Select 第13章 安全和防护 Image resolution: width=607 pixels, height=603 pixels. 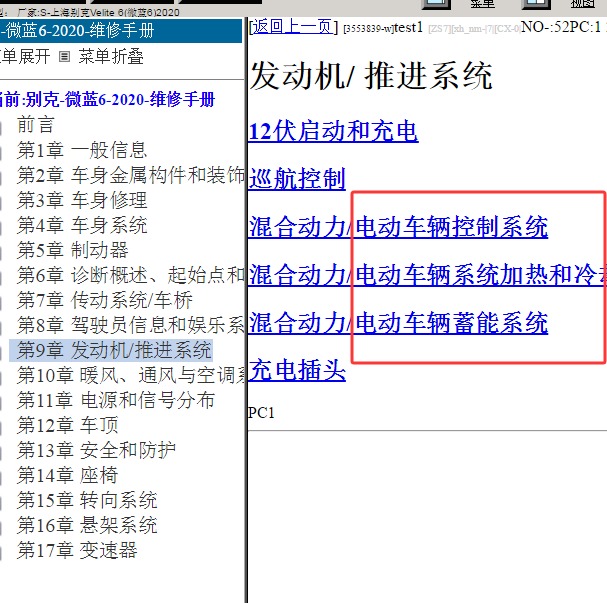tap(96, 450)
